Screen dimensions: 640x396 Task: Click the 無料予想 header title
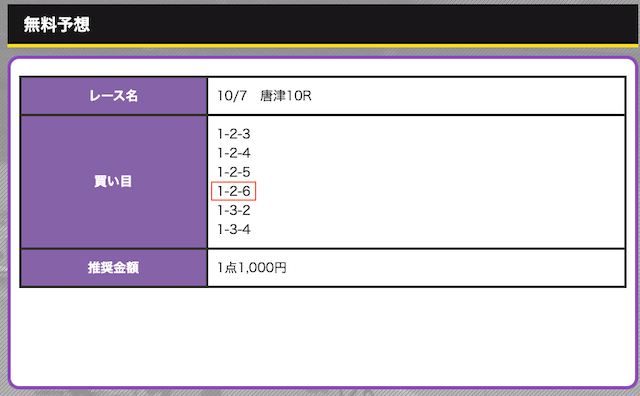(56, 24)
